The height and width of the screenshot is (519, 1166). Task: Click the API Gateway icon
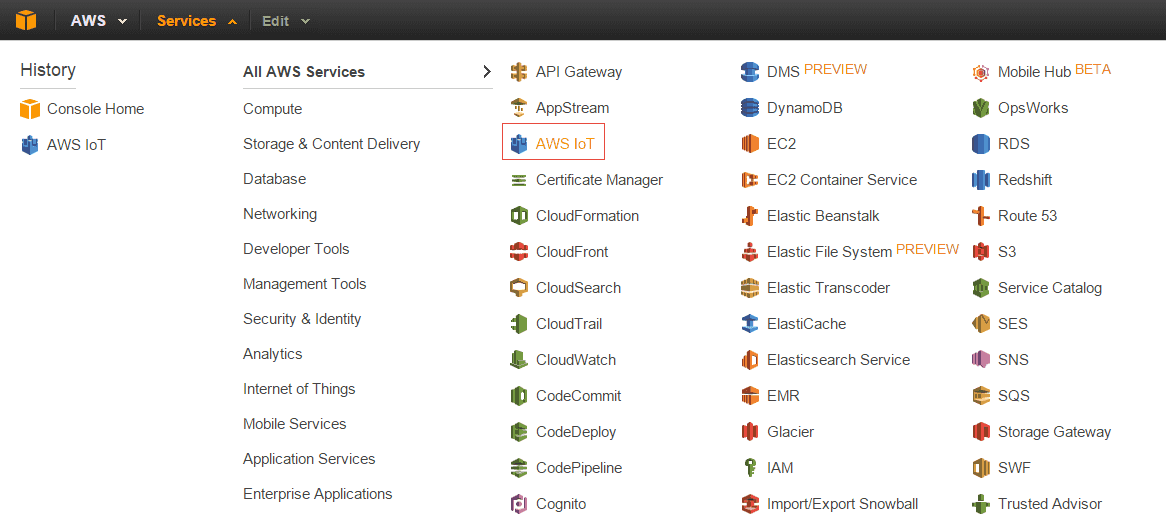click(519, 72)
